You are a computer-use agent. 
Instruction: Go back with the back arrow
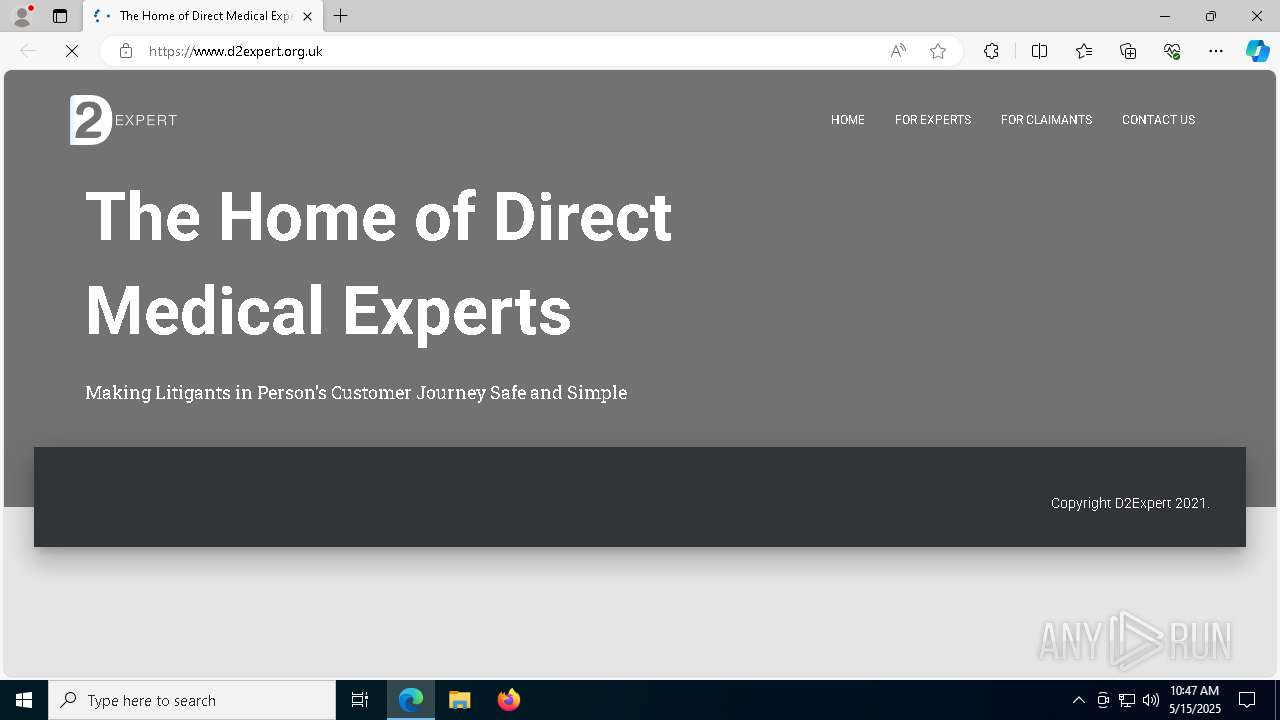(28, 51)
